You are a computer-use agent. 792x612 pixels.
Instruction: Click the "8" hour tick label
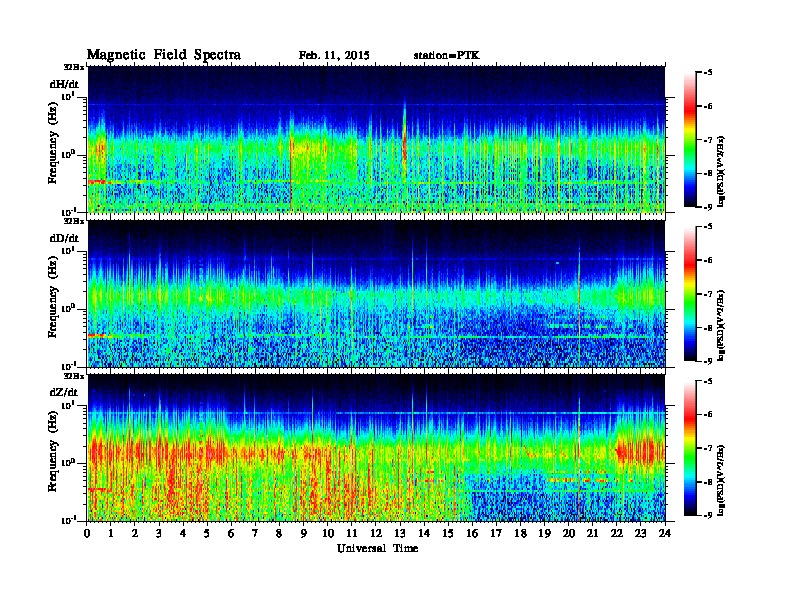279,533
